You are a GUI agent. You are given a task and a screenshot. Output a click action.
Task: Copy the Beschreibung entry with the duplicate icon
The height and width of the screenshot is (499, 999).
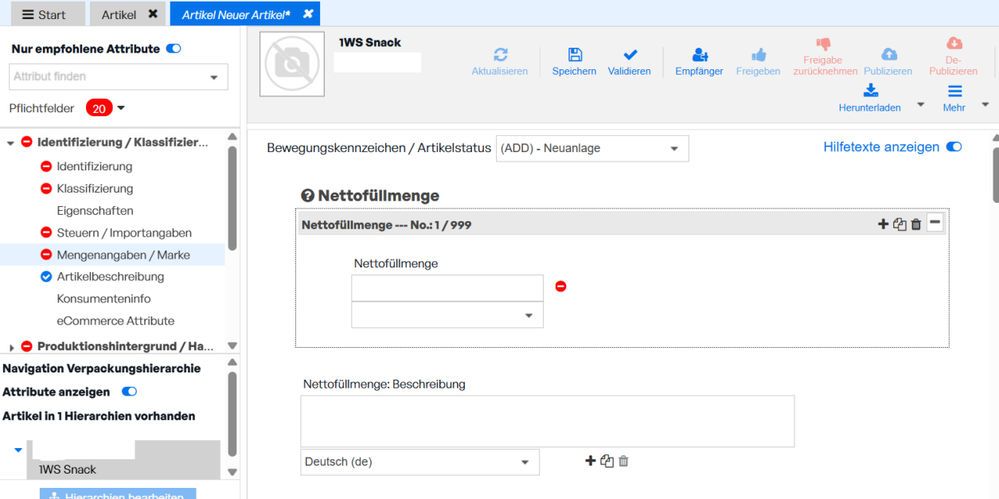(x=607, y=461)
